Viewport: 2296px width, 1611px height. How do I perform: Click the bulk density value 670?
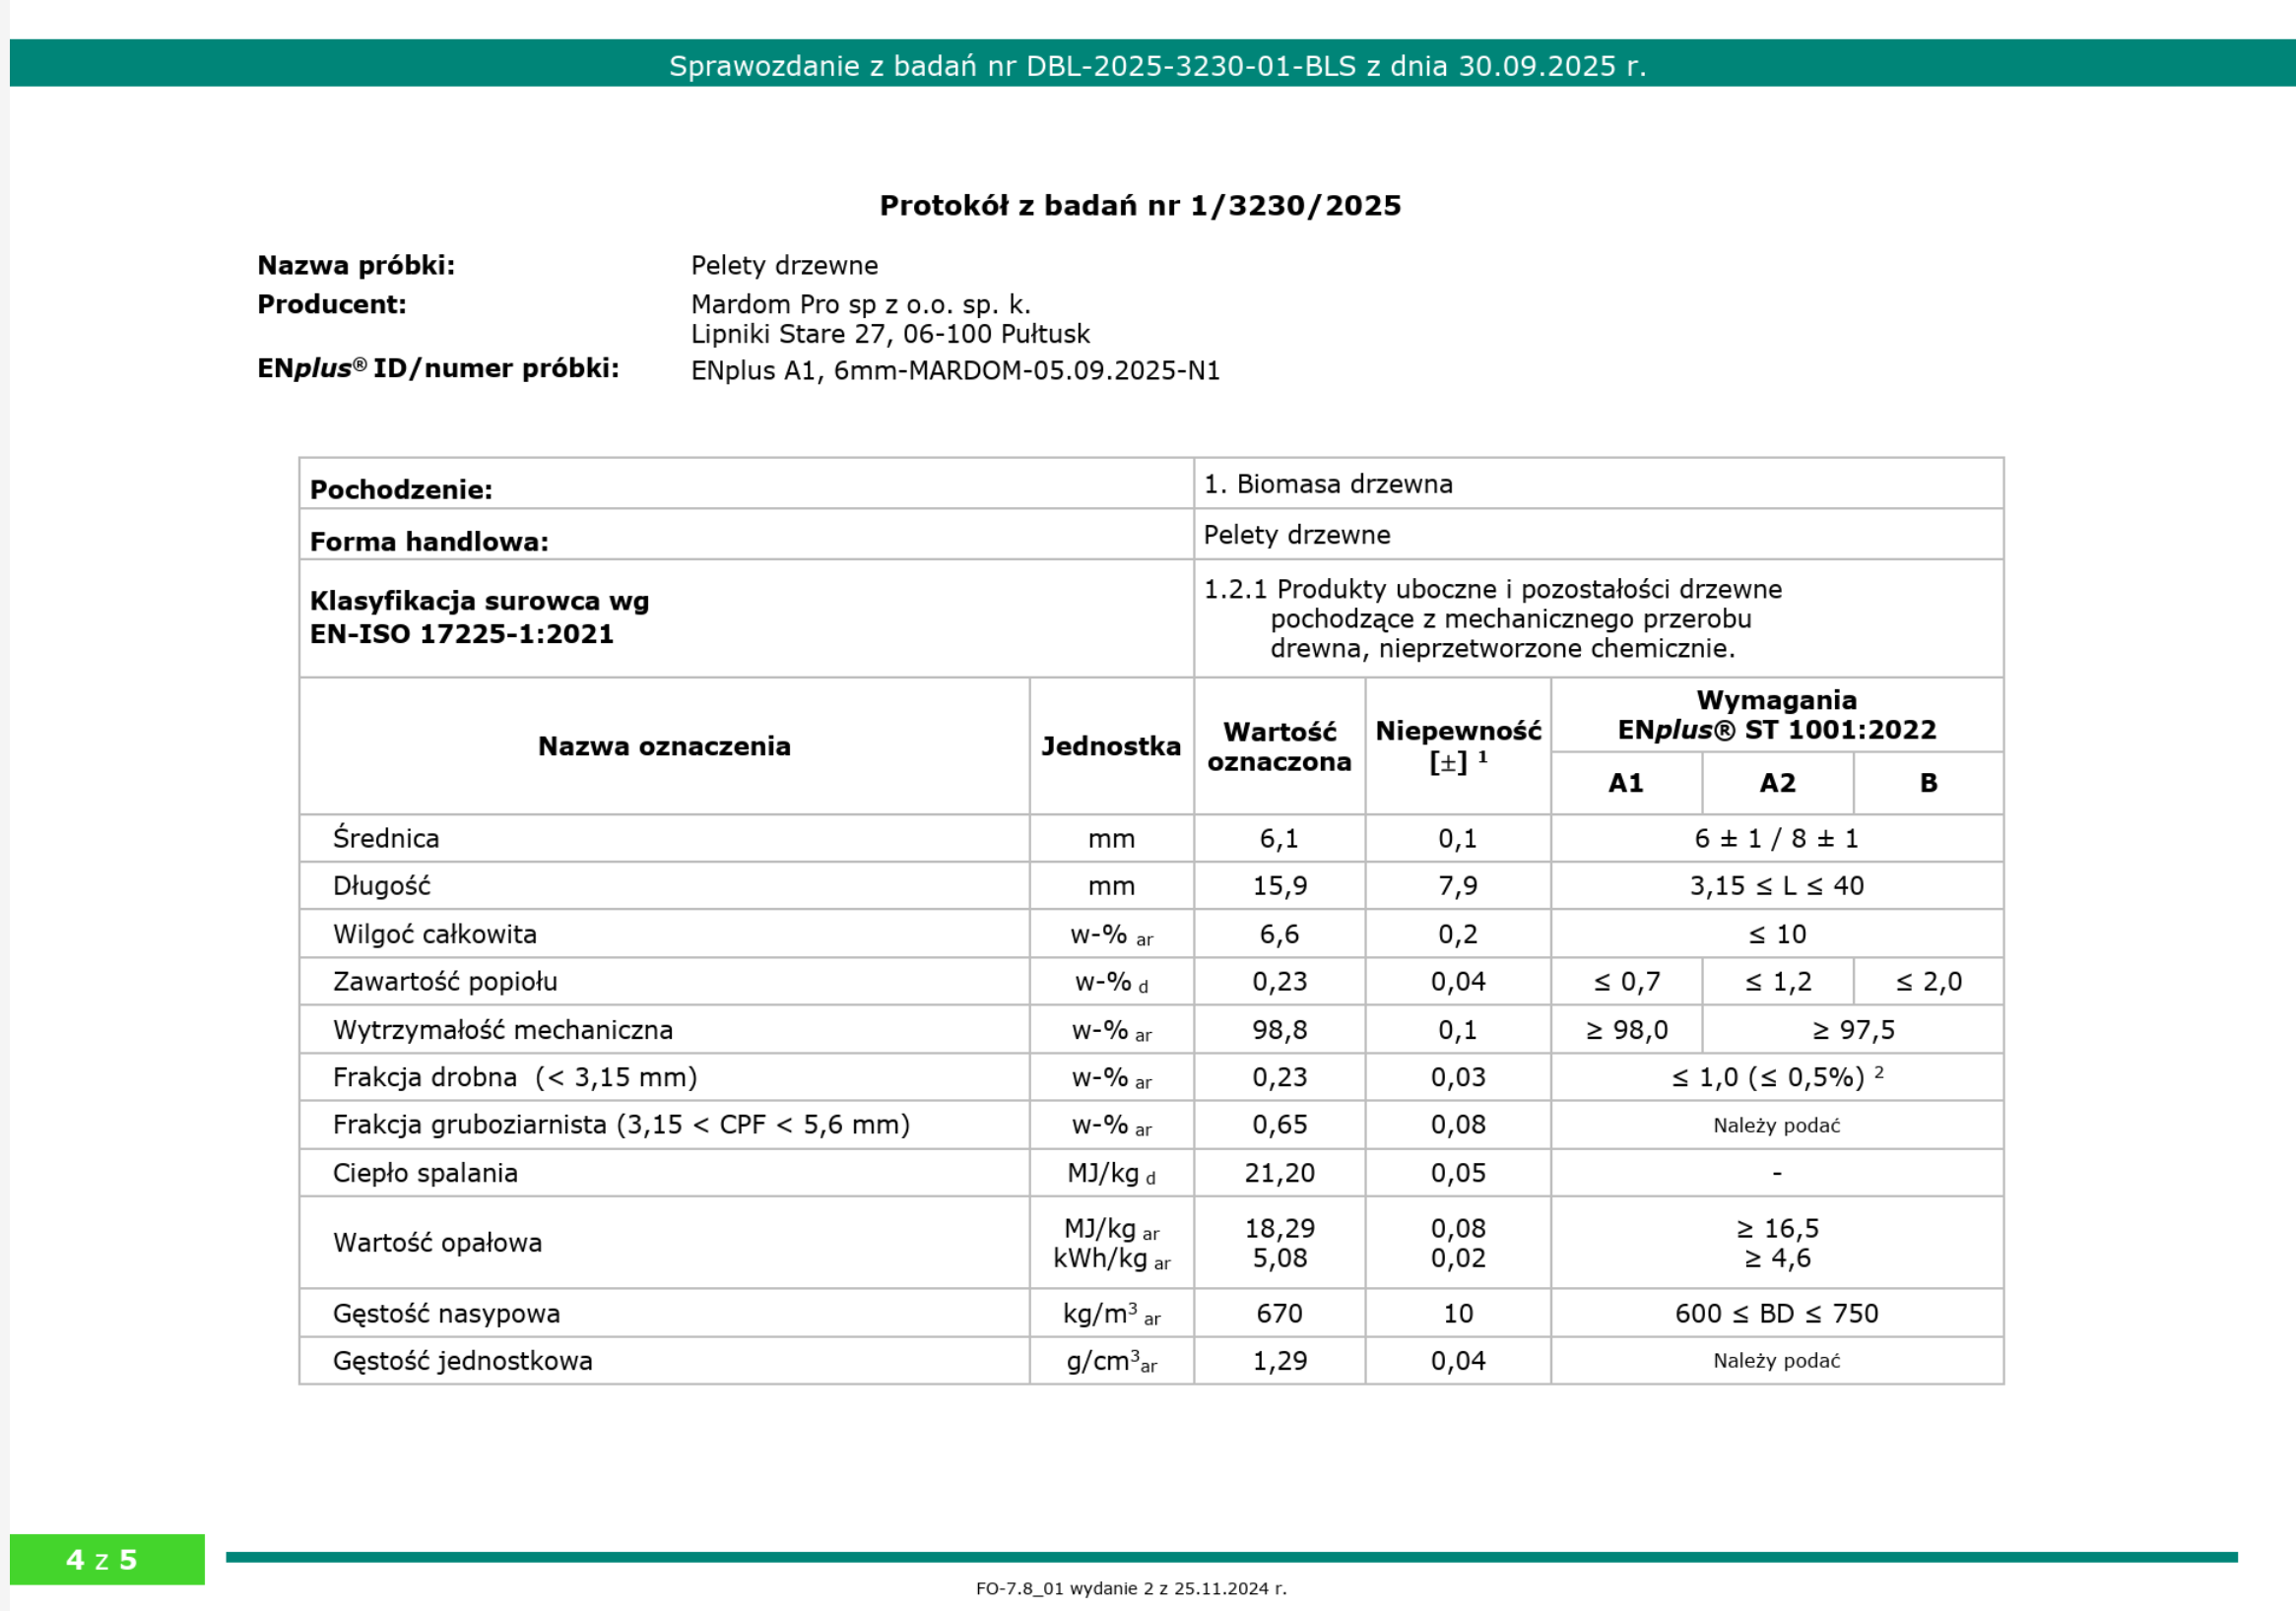click(x=1278, y=1313)
